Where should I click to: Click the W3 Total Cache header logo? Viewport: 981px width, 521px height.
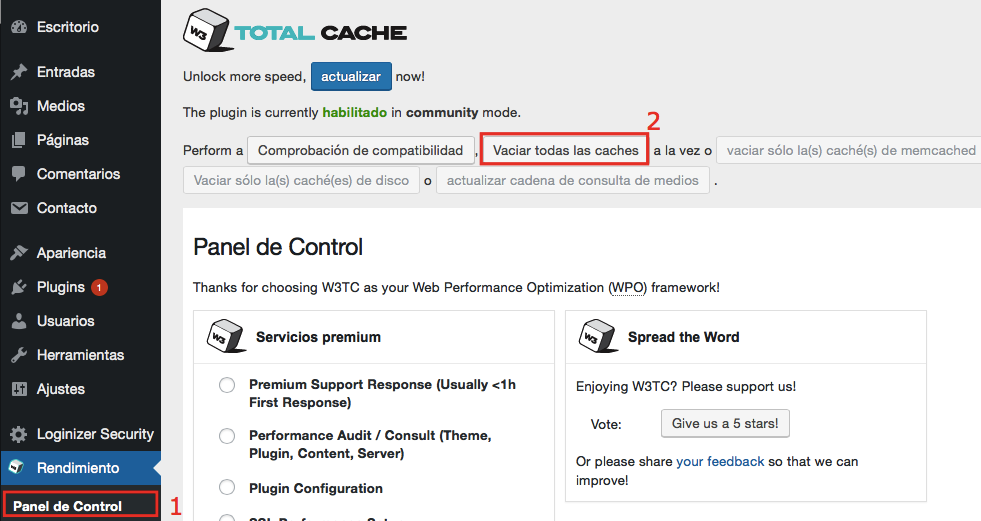(x=295, y=31)
